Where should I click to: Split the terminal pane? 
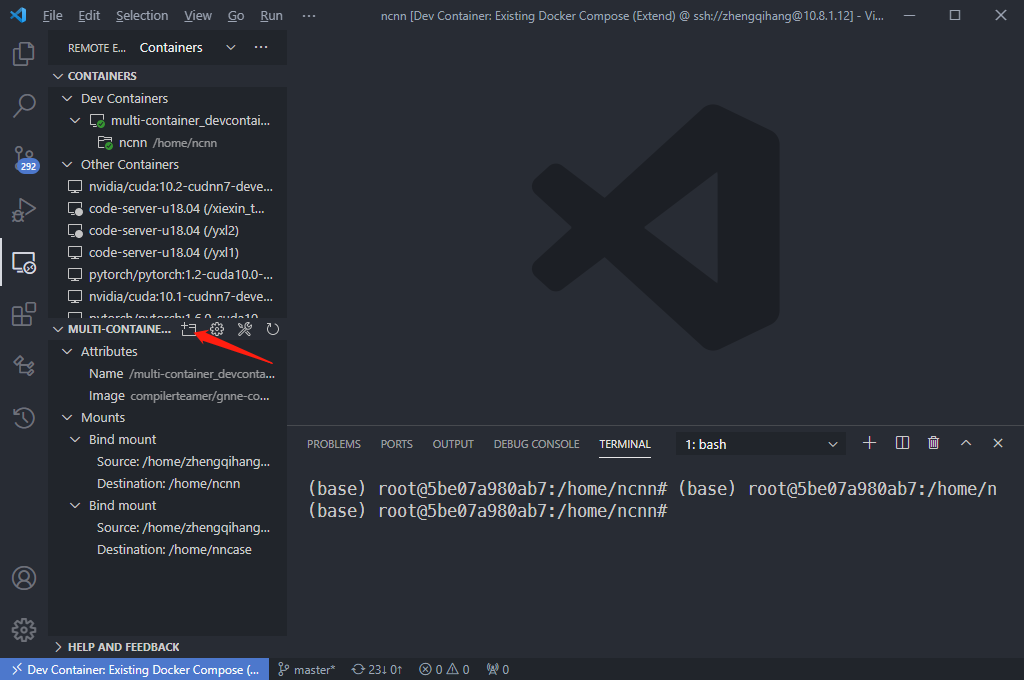pyautogui.click(x=902, y=443)
